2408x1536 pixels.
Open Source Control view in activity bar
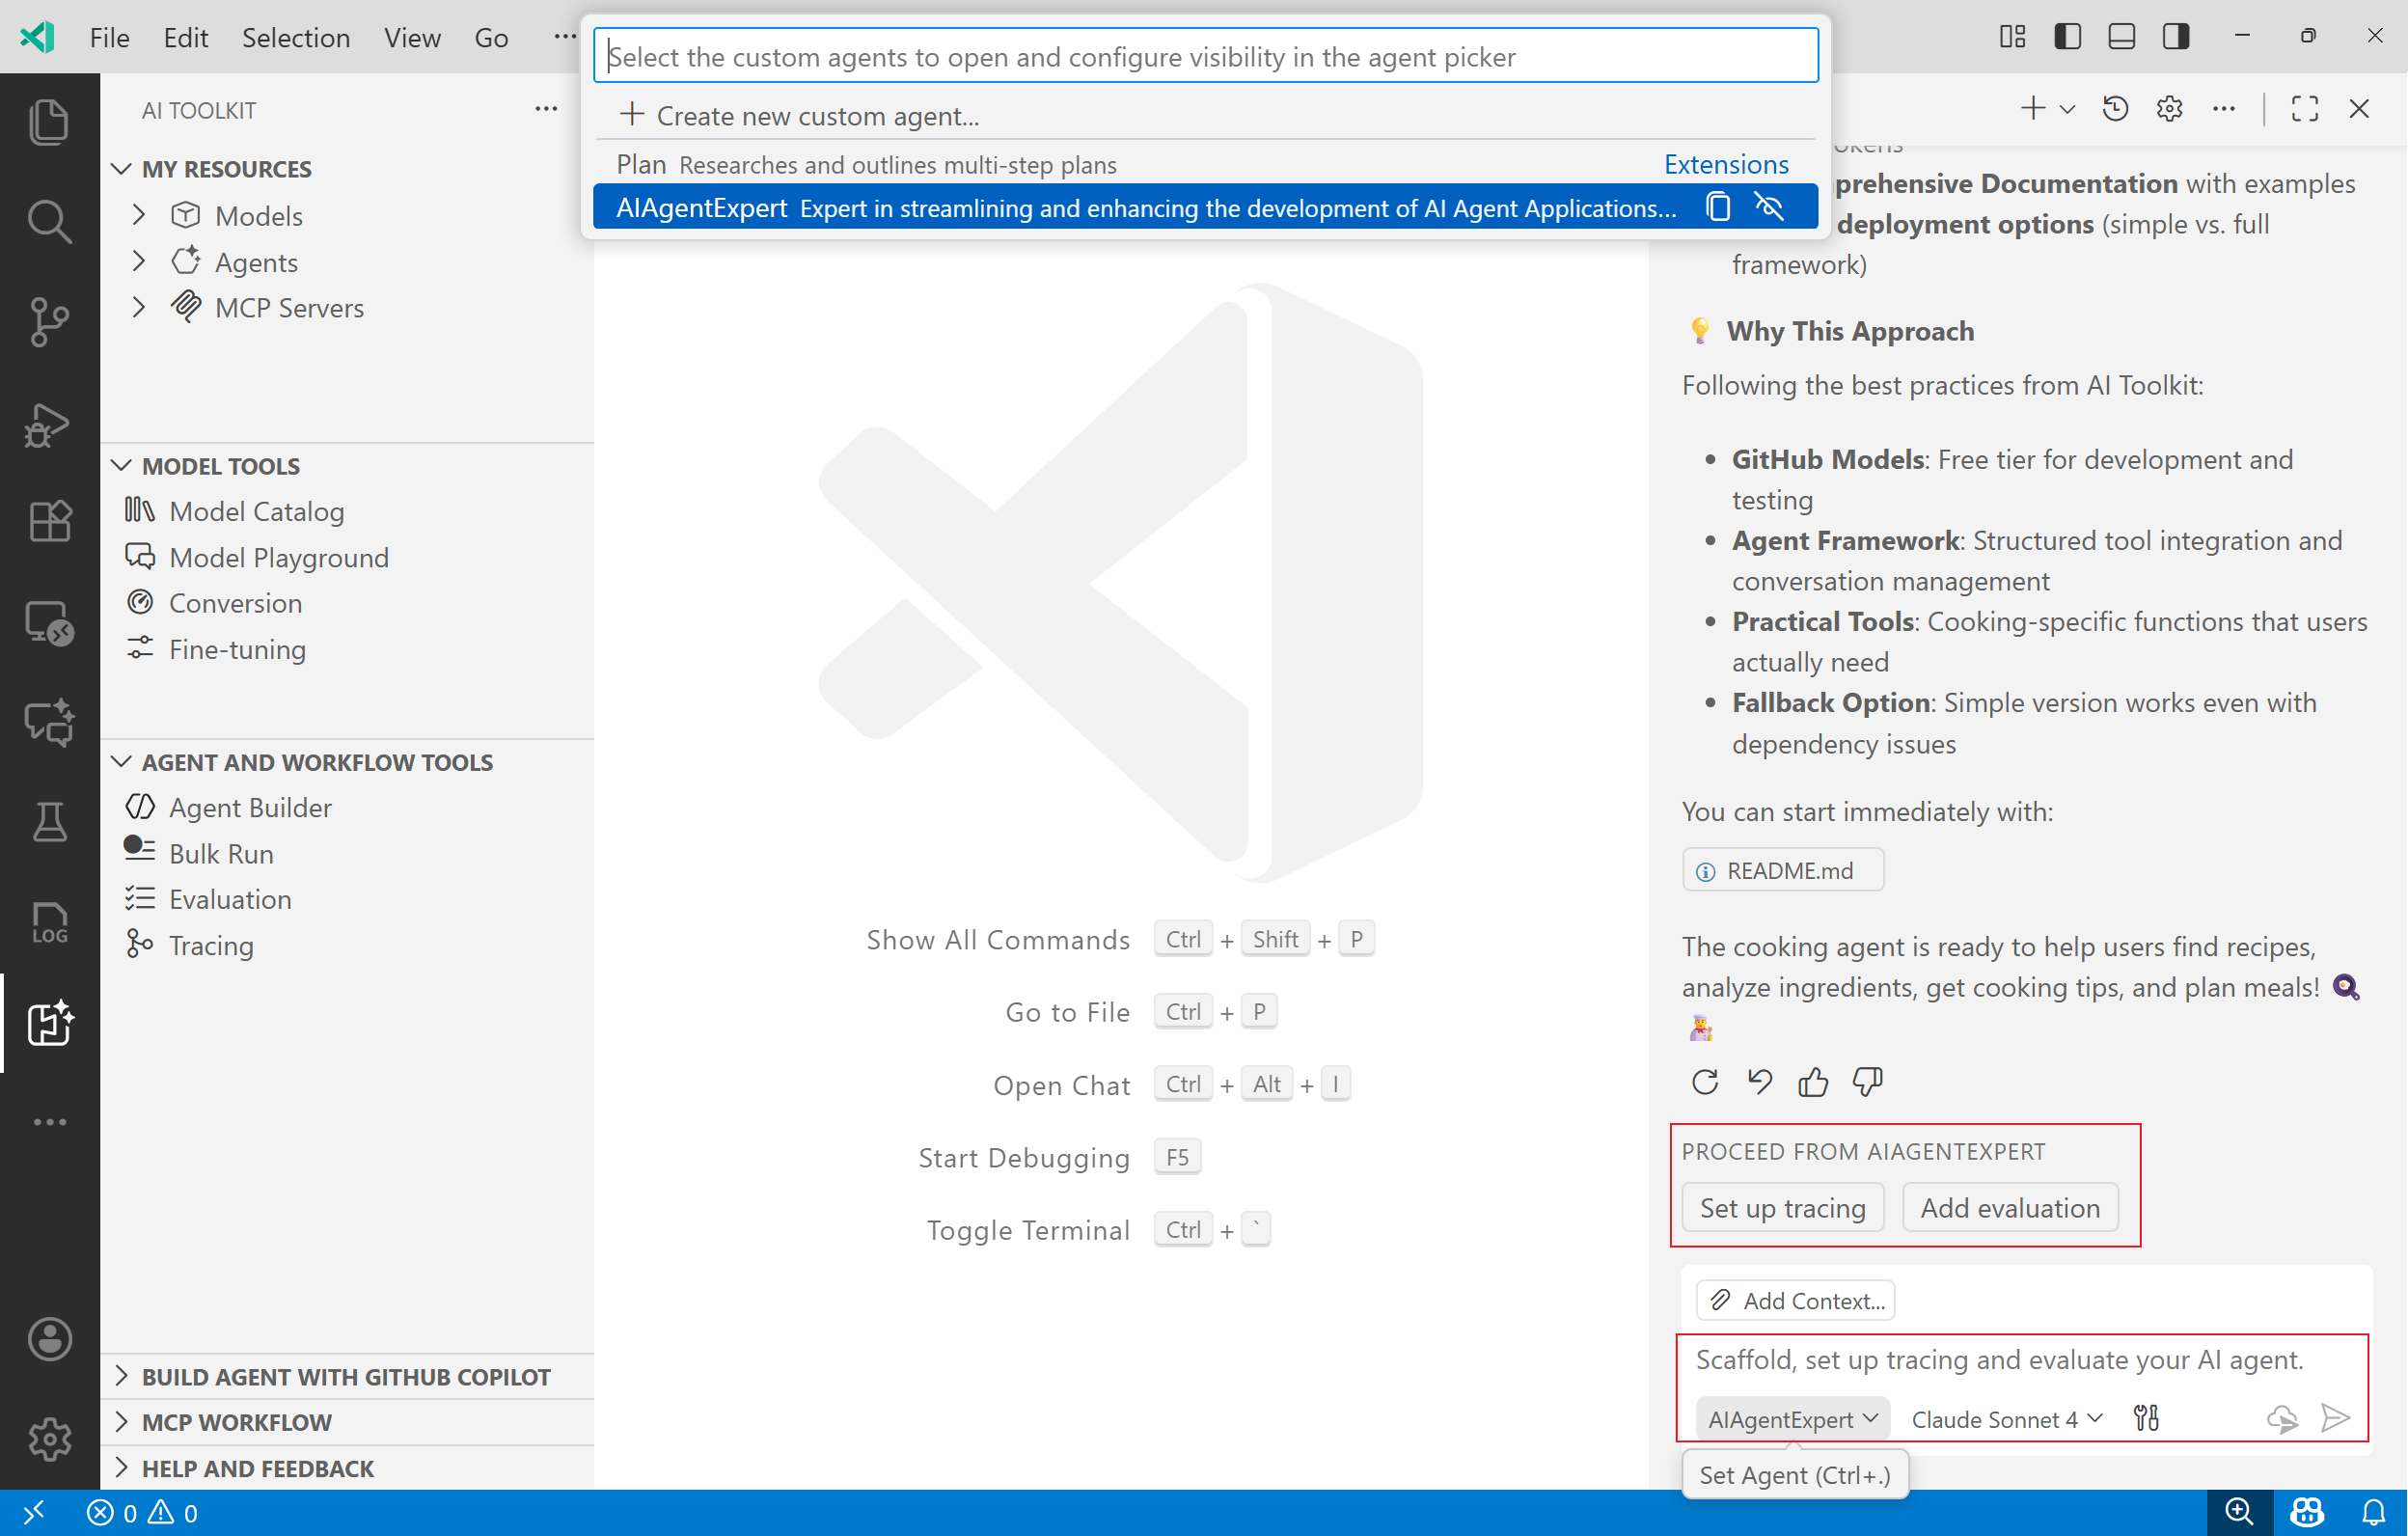49,321
